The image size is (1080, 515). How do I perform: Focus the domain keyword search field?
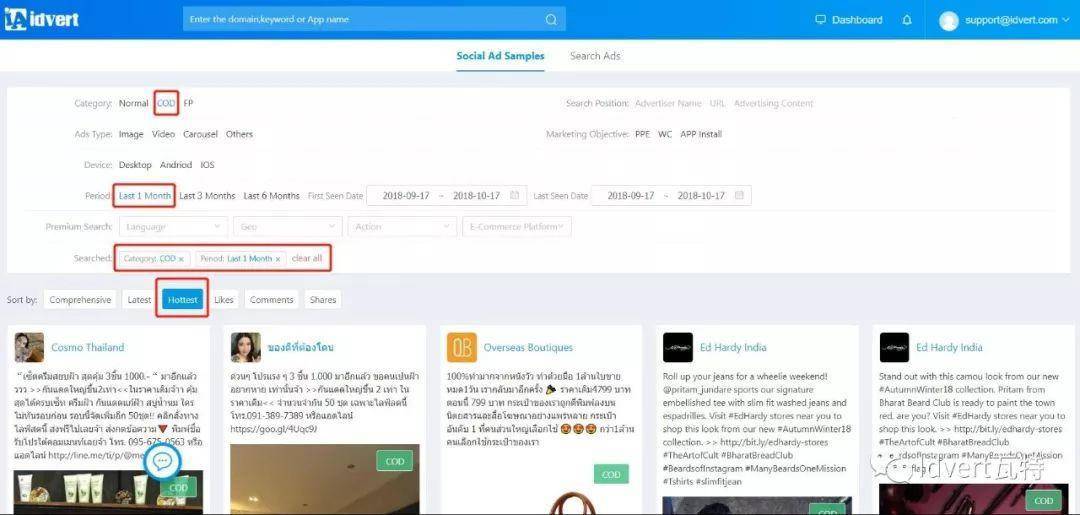point(374,19)
